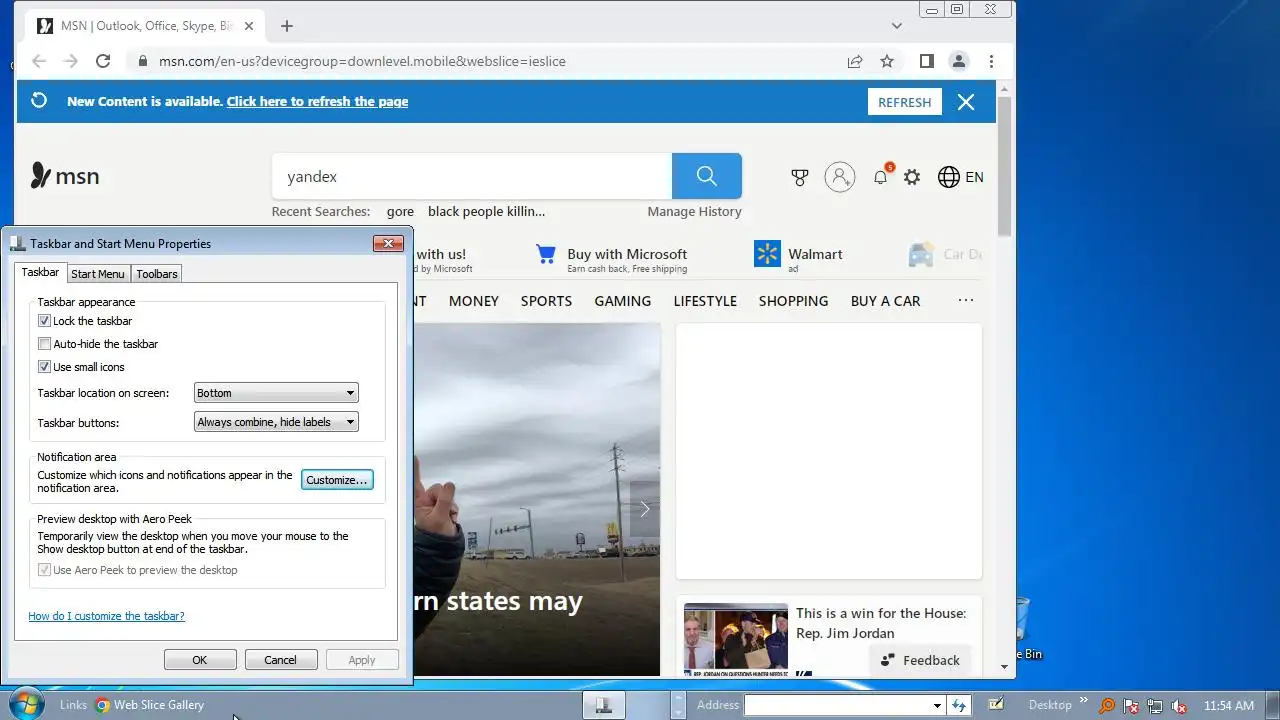Click the MSN search box containing yandex
Screen dimensions: 1280x720
point(472,176)
